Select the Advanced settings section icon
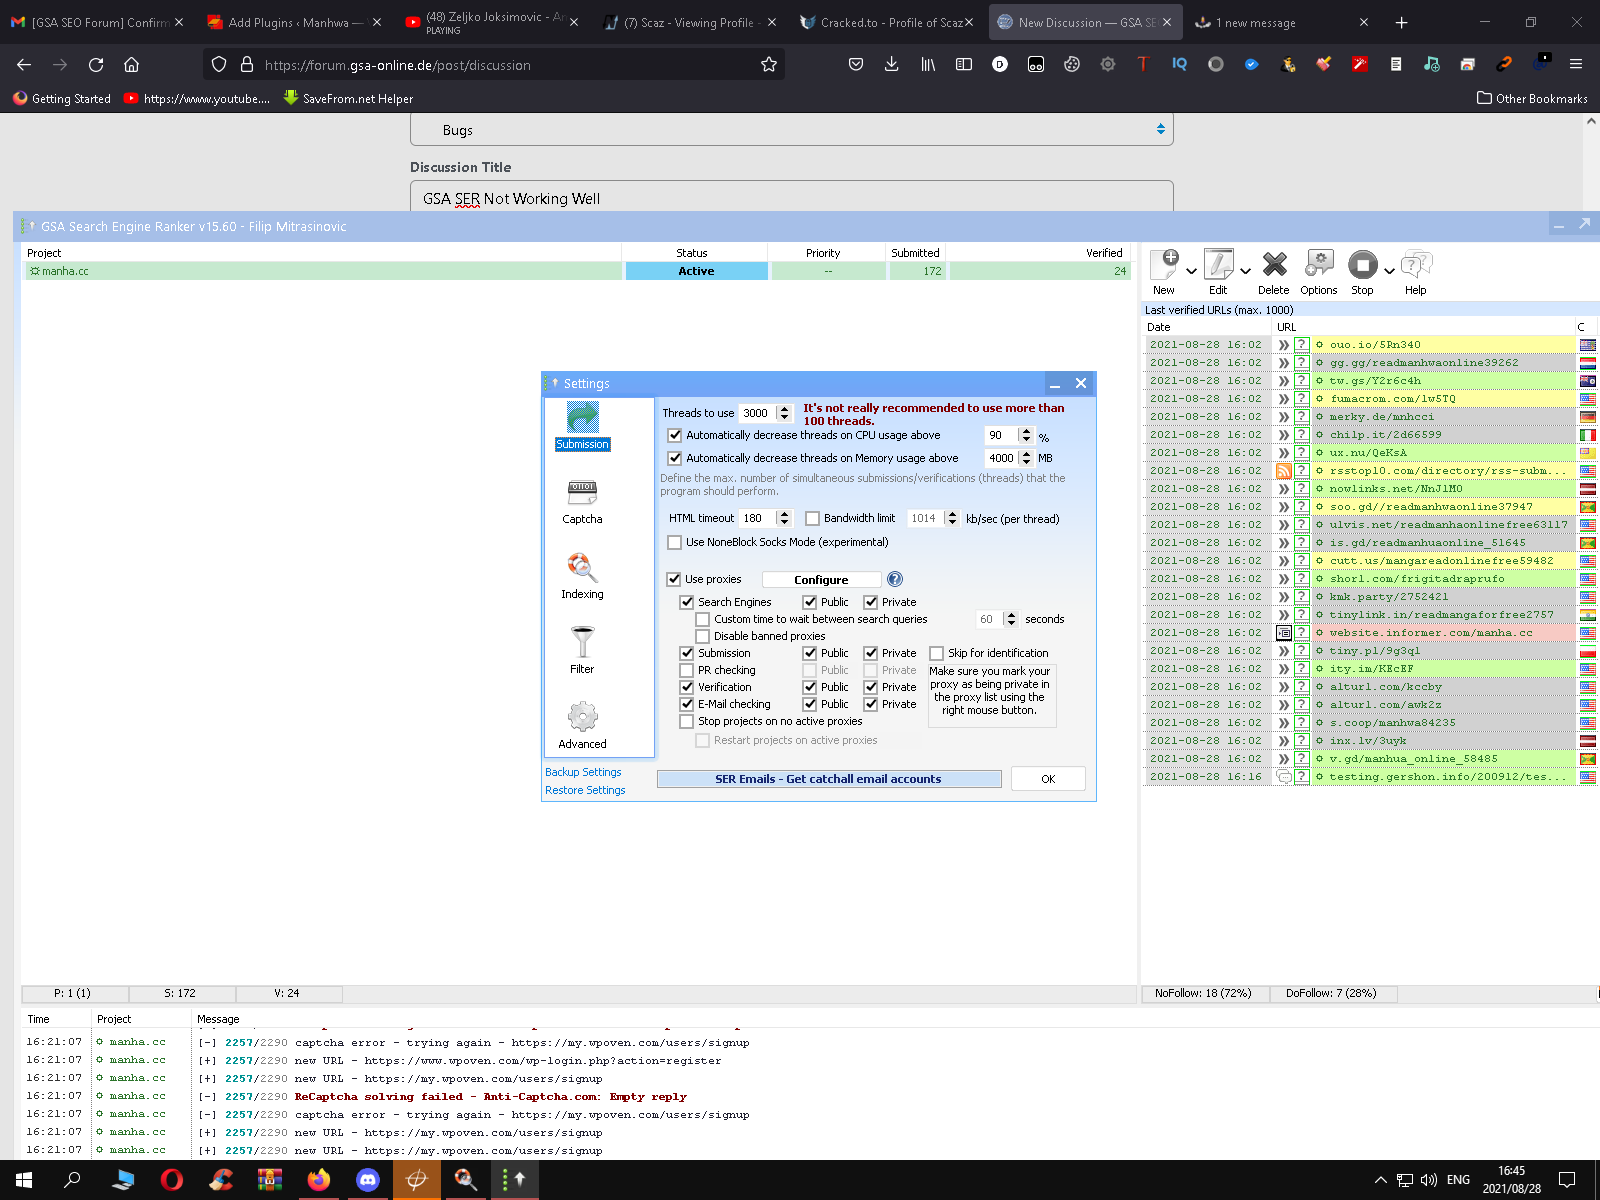 tap(582, 717)
